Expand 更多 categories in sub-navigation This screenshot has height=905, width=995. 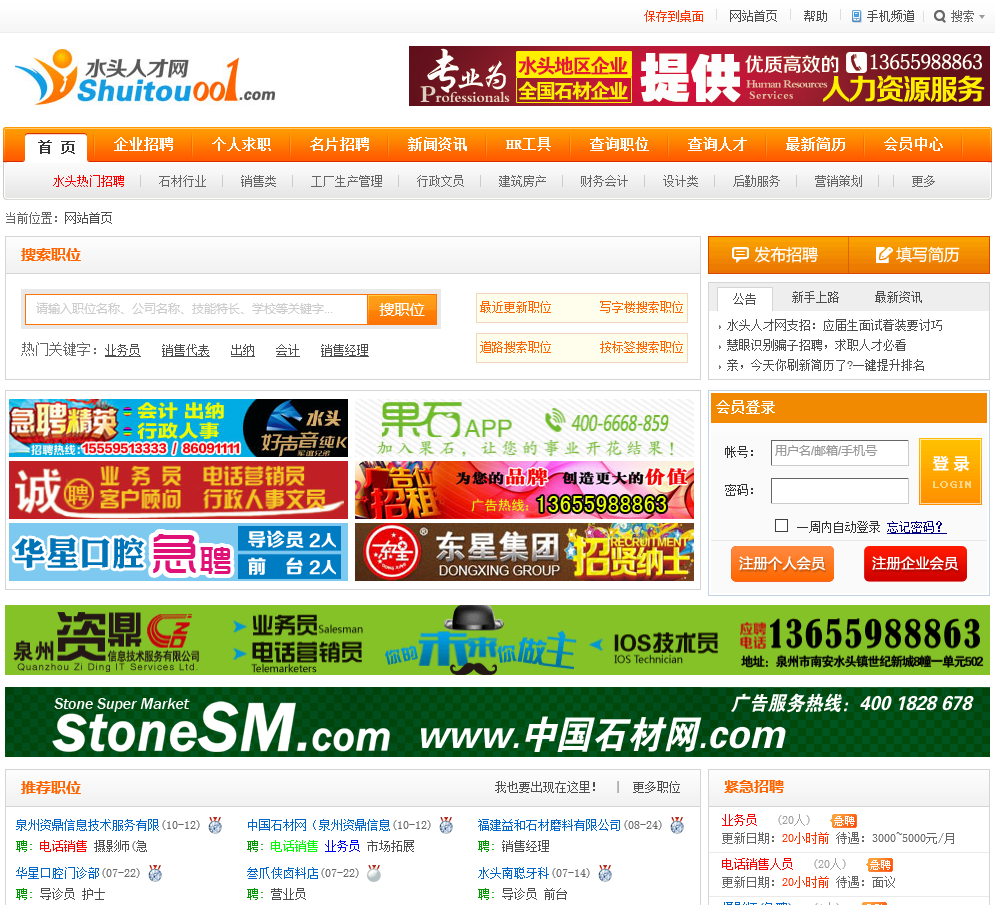pos(923,182)
